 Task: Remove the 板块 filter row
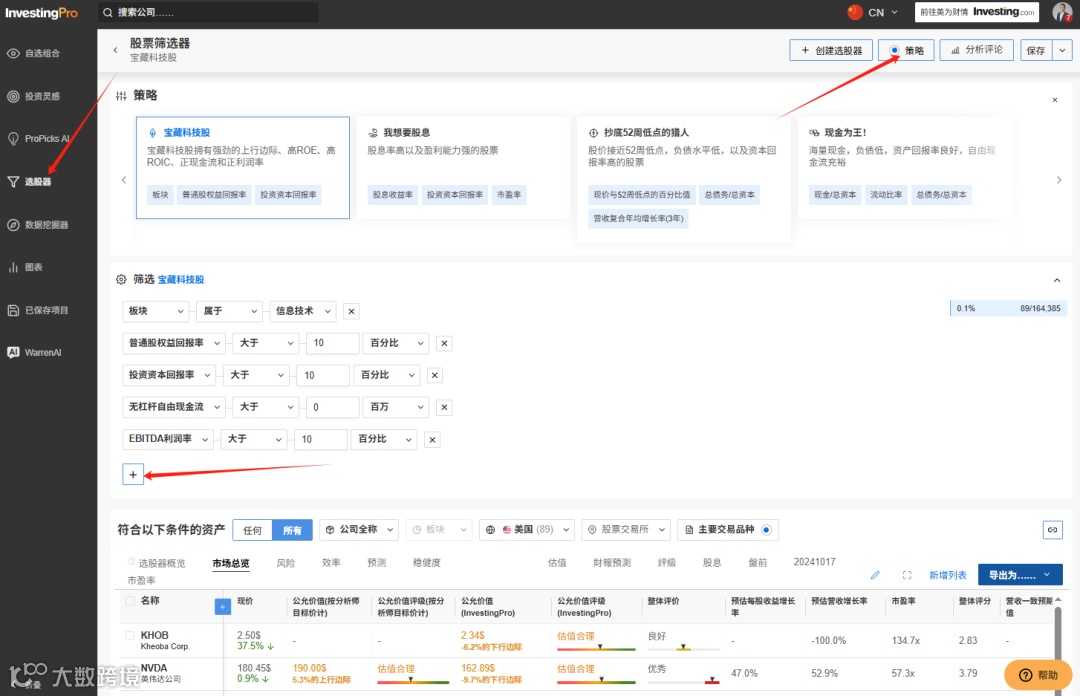click(351, 311)
